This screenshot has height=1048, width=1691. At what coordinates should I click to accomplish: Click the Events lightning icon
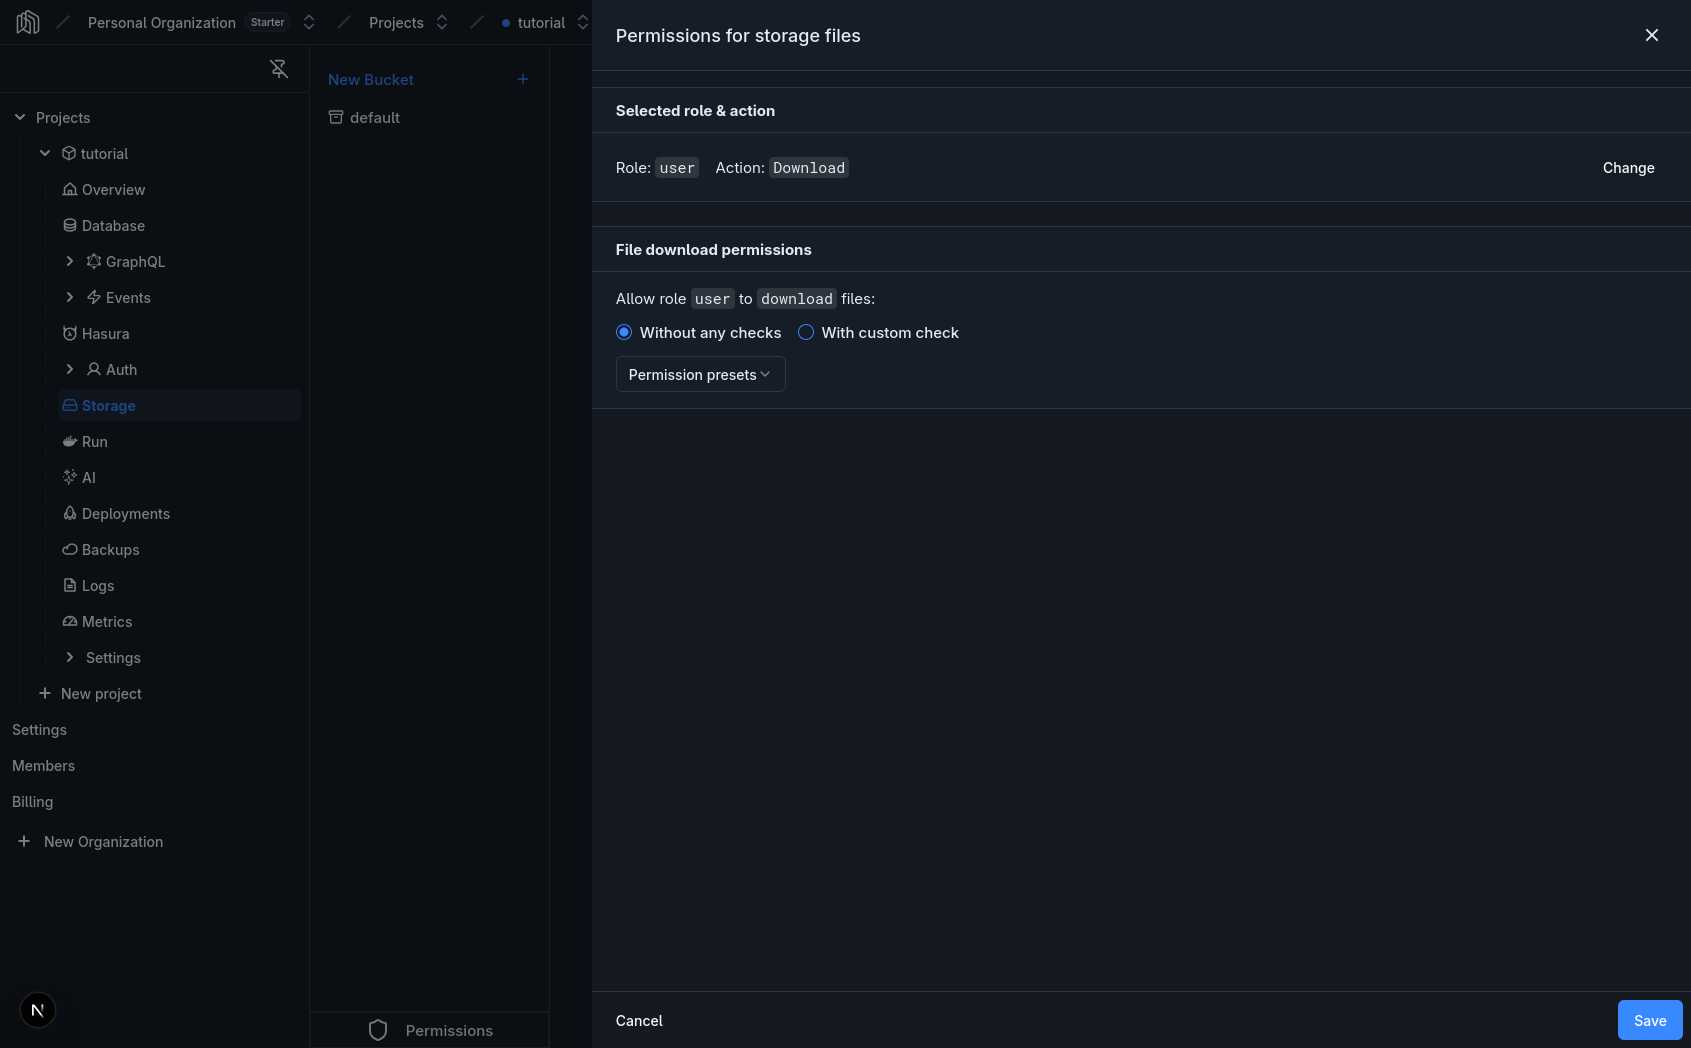tap(94, 297)
